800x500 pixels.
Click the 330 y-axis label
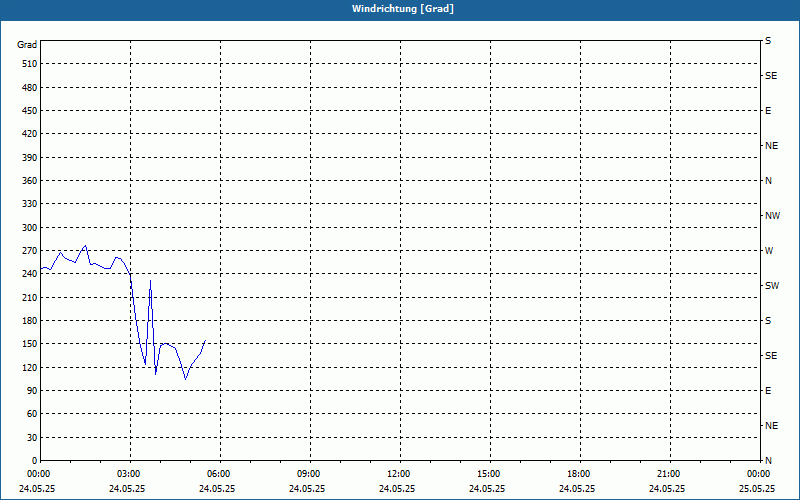(x=30, y=204)
